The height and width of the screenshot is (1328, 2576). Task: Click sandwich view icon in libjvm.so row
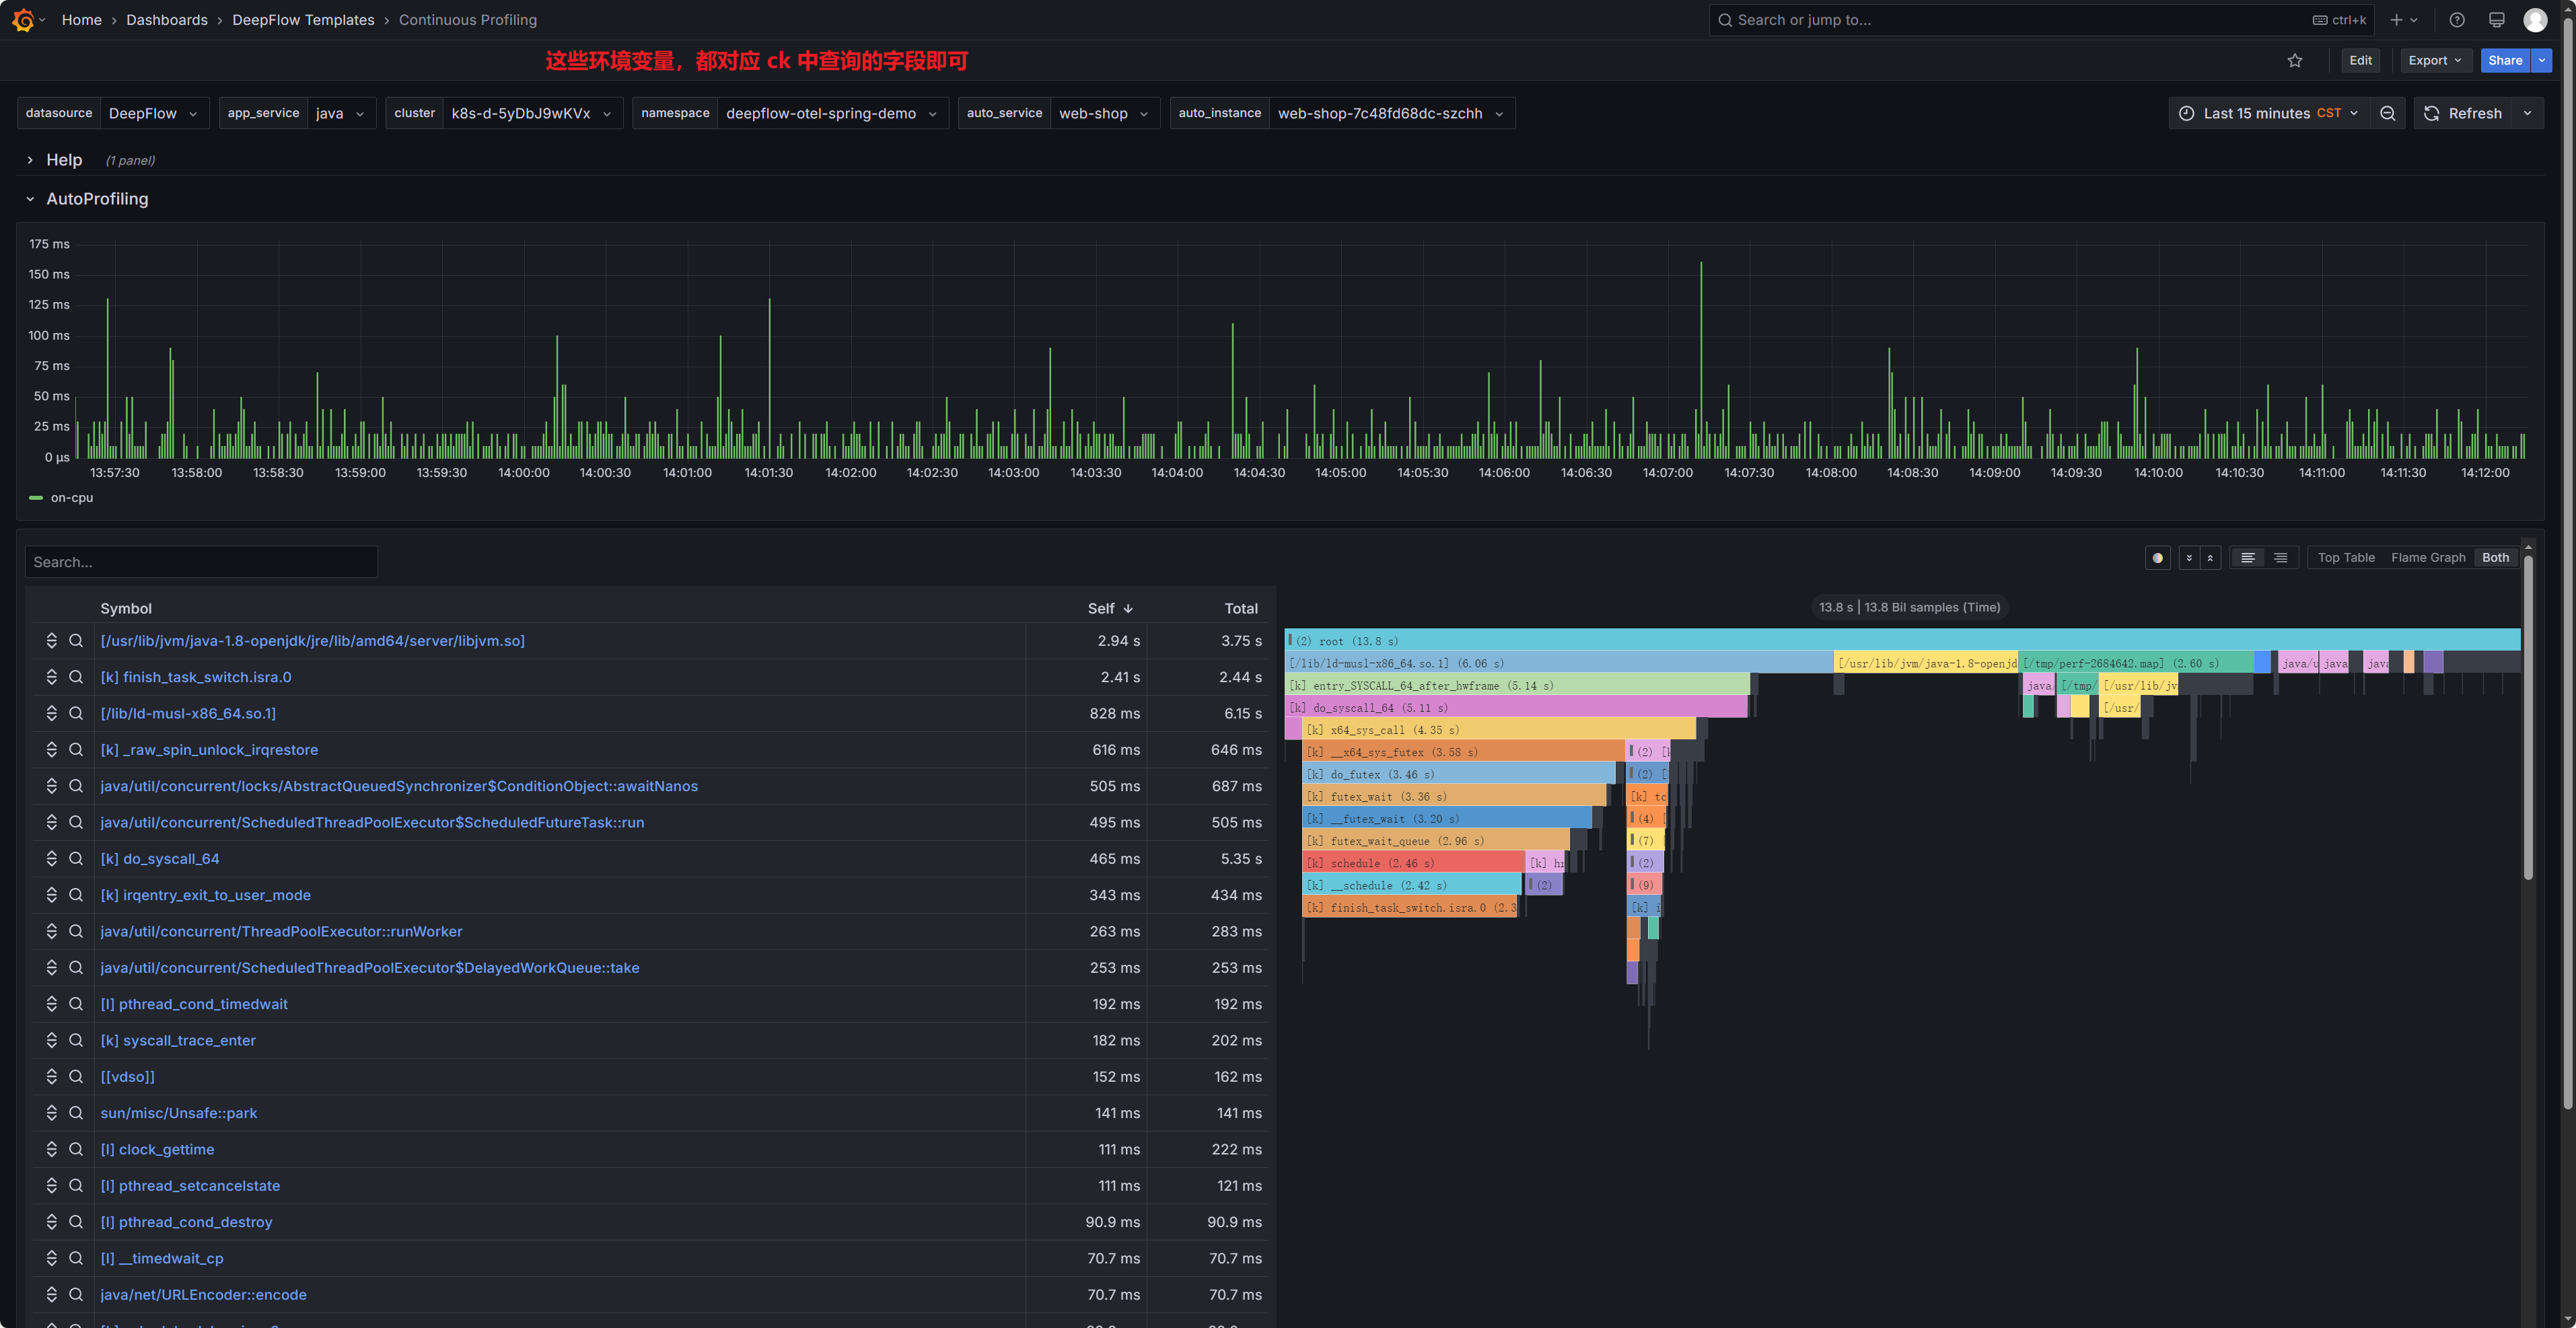(x=52, y=641)
